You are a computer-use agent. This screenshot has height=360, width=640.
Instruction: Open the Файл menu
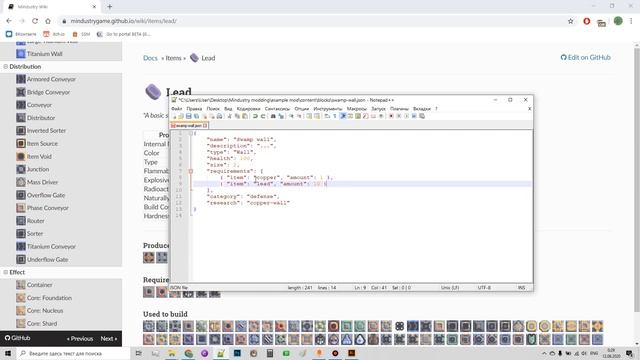(176, 109)
